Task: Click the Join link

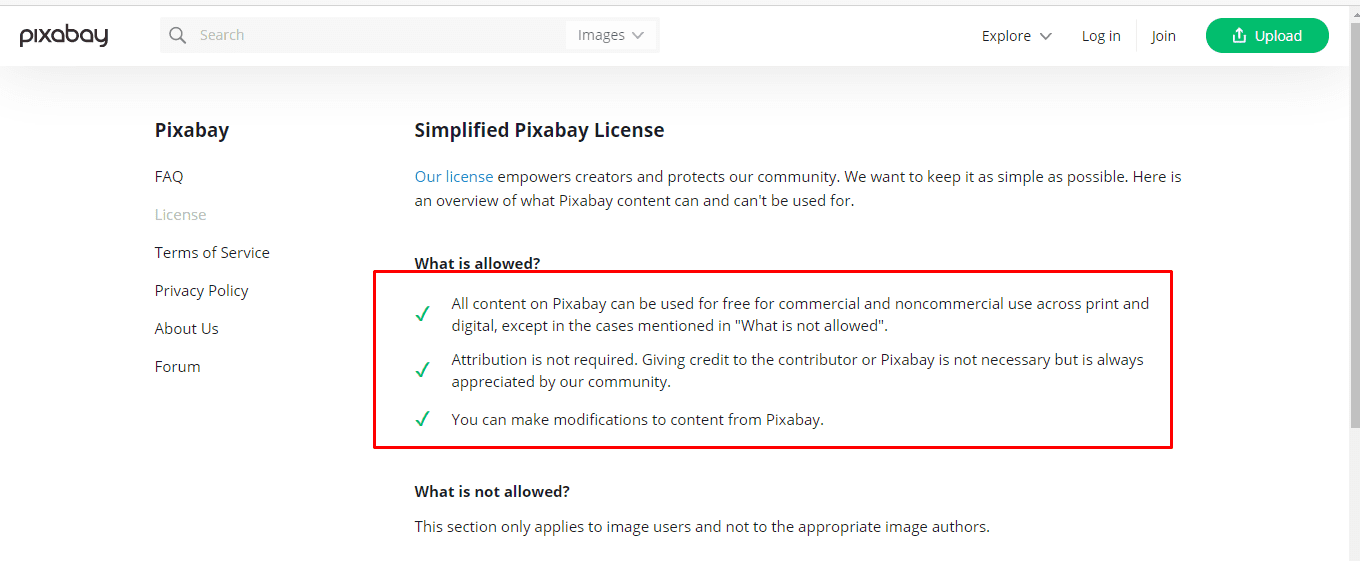Action: pyautogui.click(x=1163, y=36)
